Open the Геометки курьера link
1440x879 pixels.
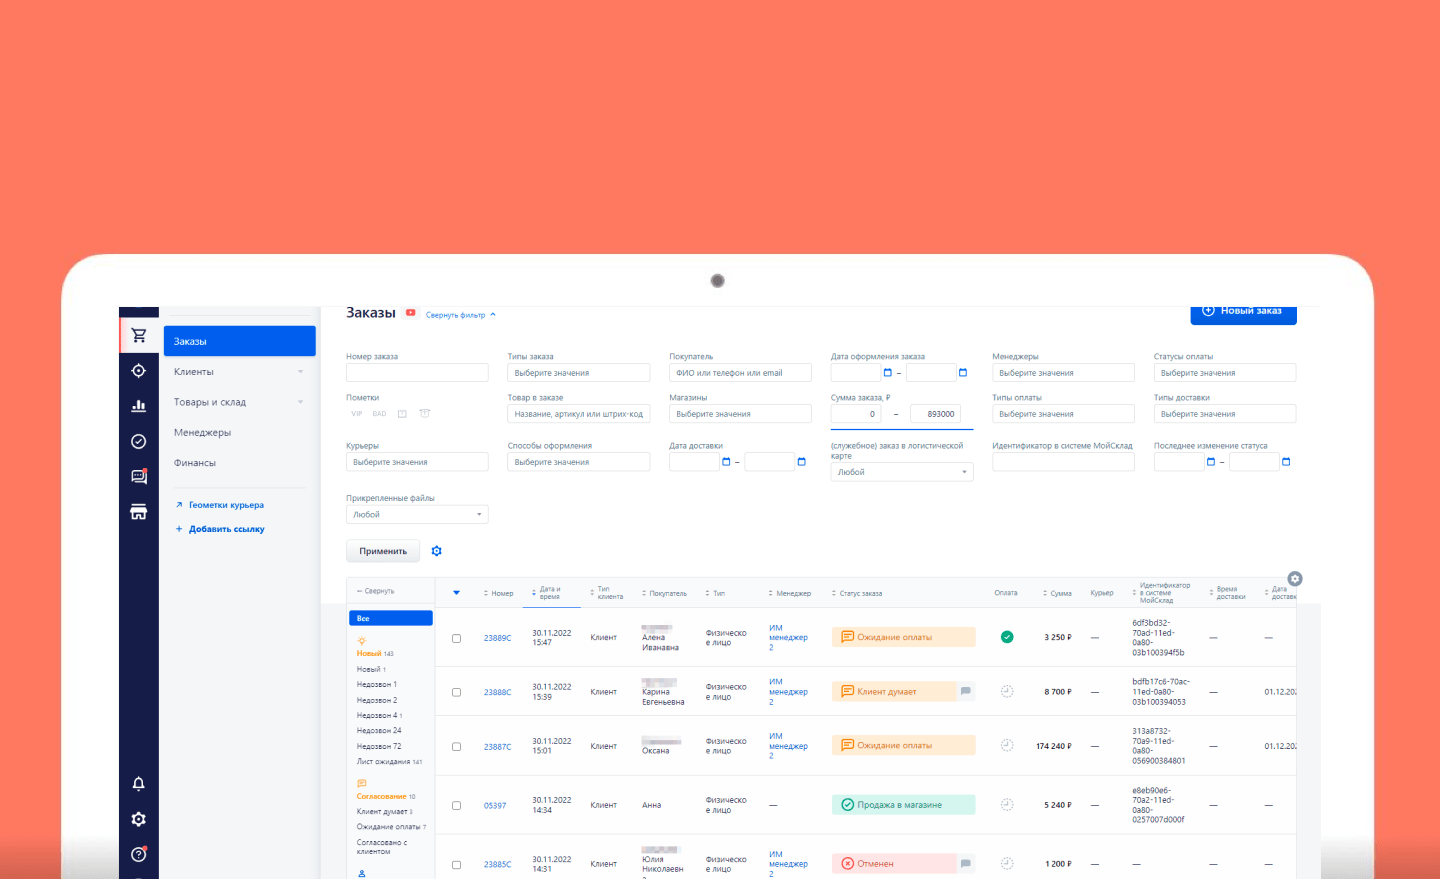coord(226,505)
